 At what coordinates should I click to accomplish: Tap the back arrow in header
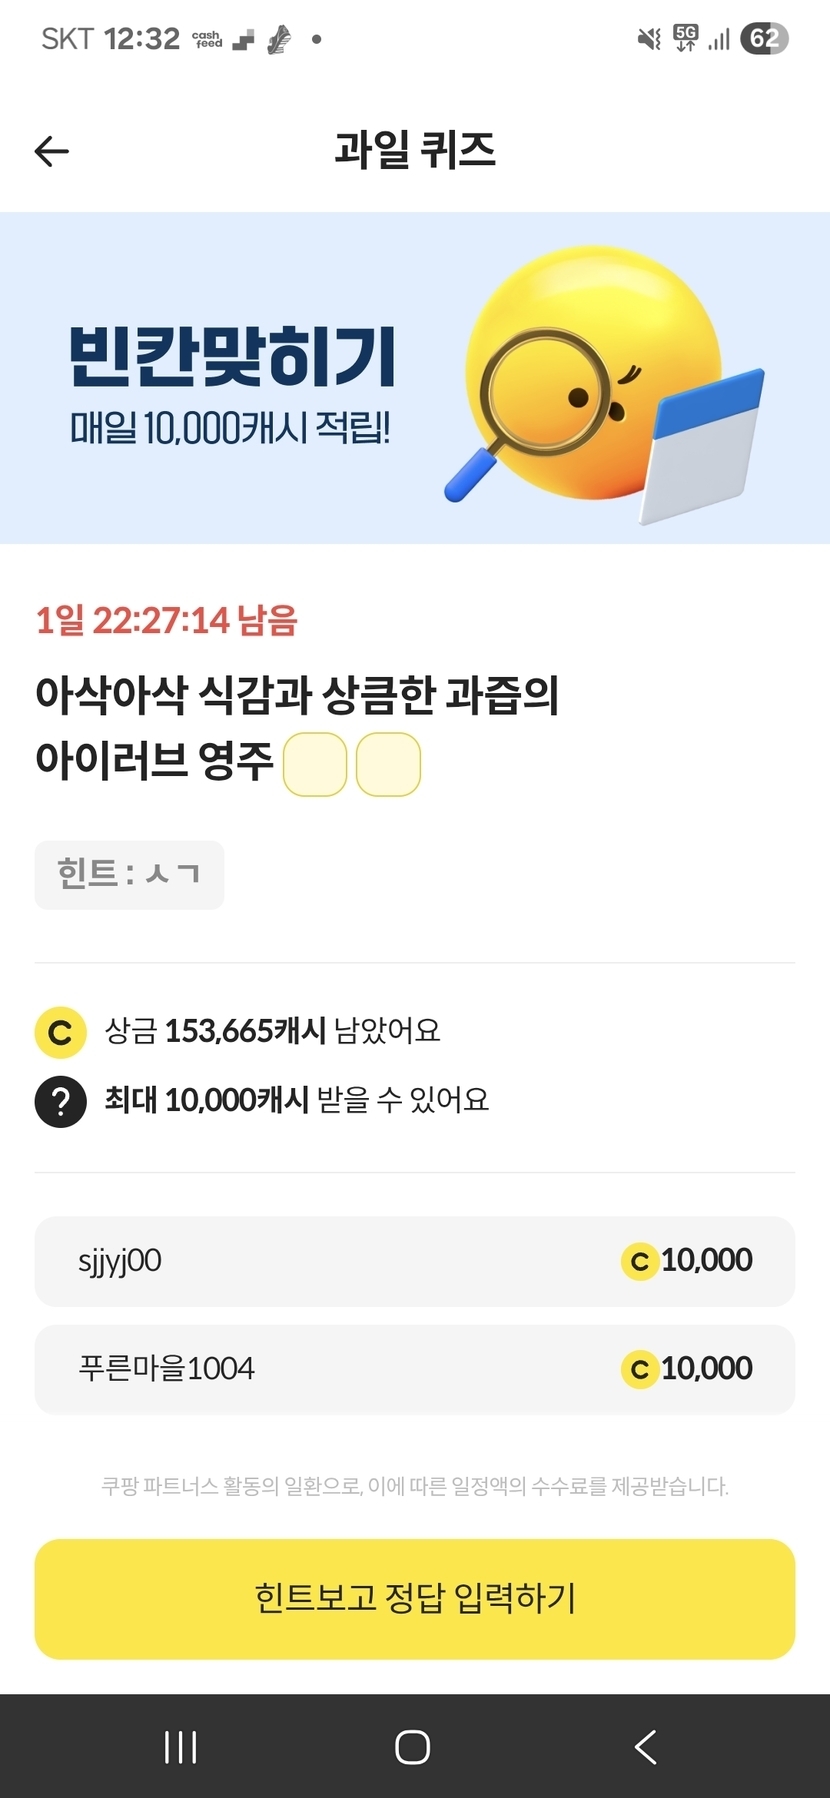pyautogui.click(x=52, y=151)
